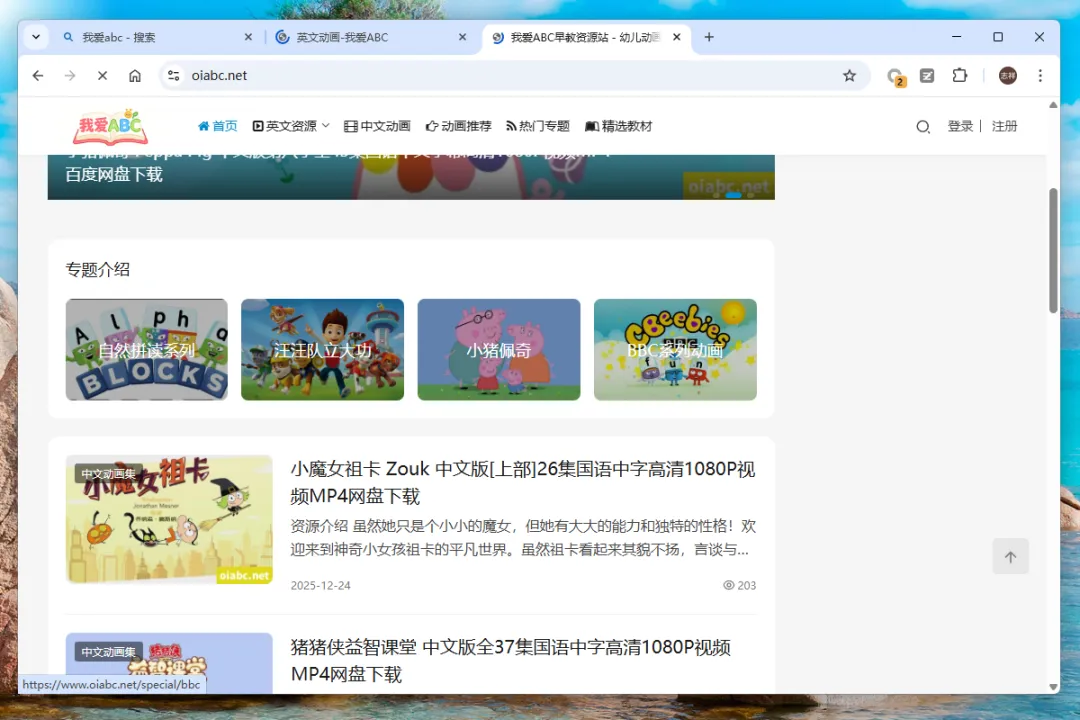This screenshot has width=1080, height=720.
Task: Open the browser profile avatar
Action: pyautogui.click(x=1008, y=76)
